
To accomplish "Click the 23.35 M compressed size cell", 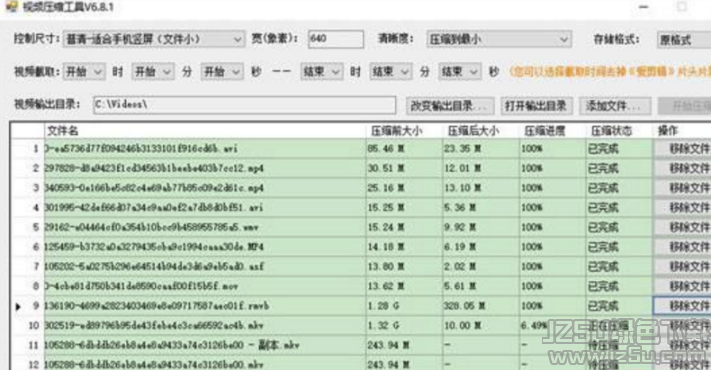I will point(481,149).
